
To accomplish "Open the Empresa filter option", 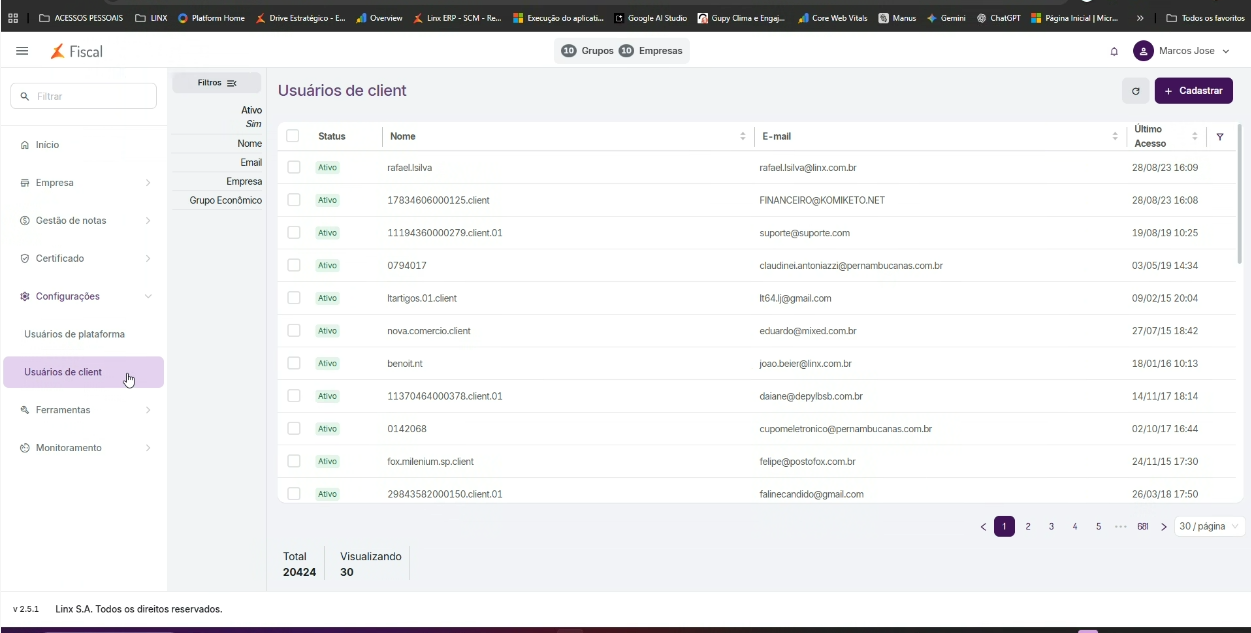I will 244,181.
